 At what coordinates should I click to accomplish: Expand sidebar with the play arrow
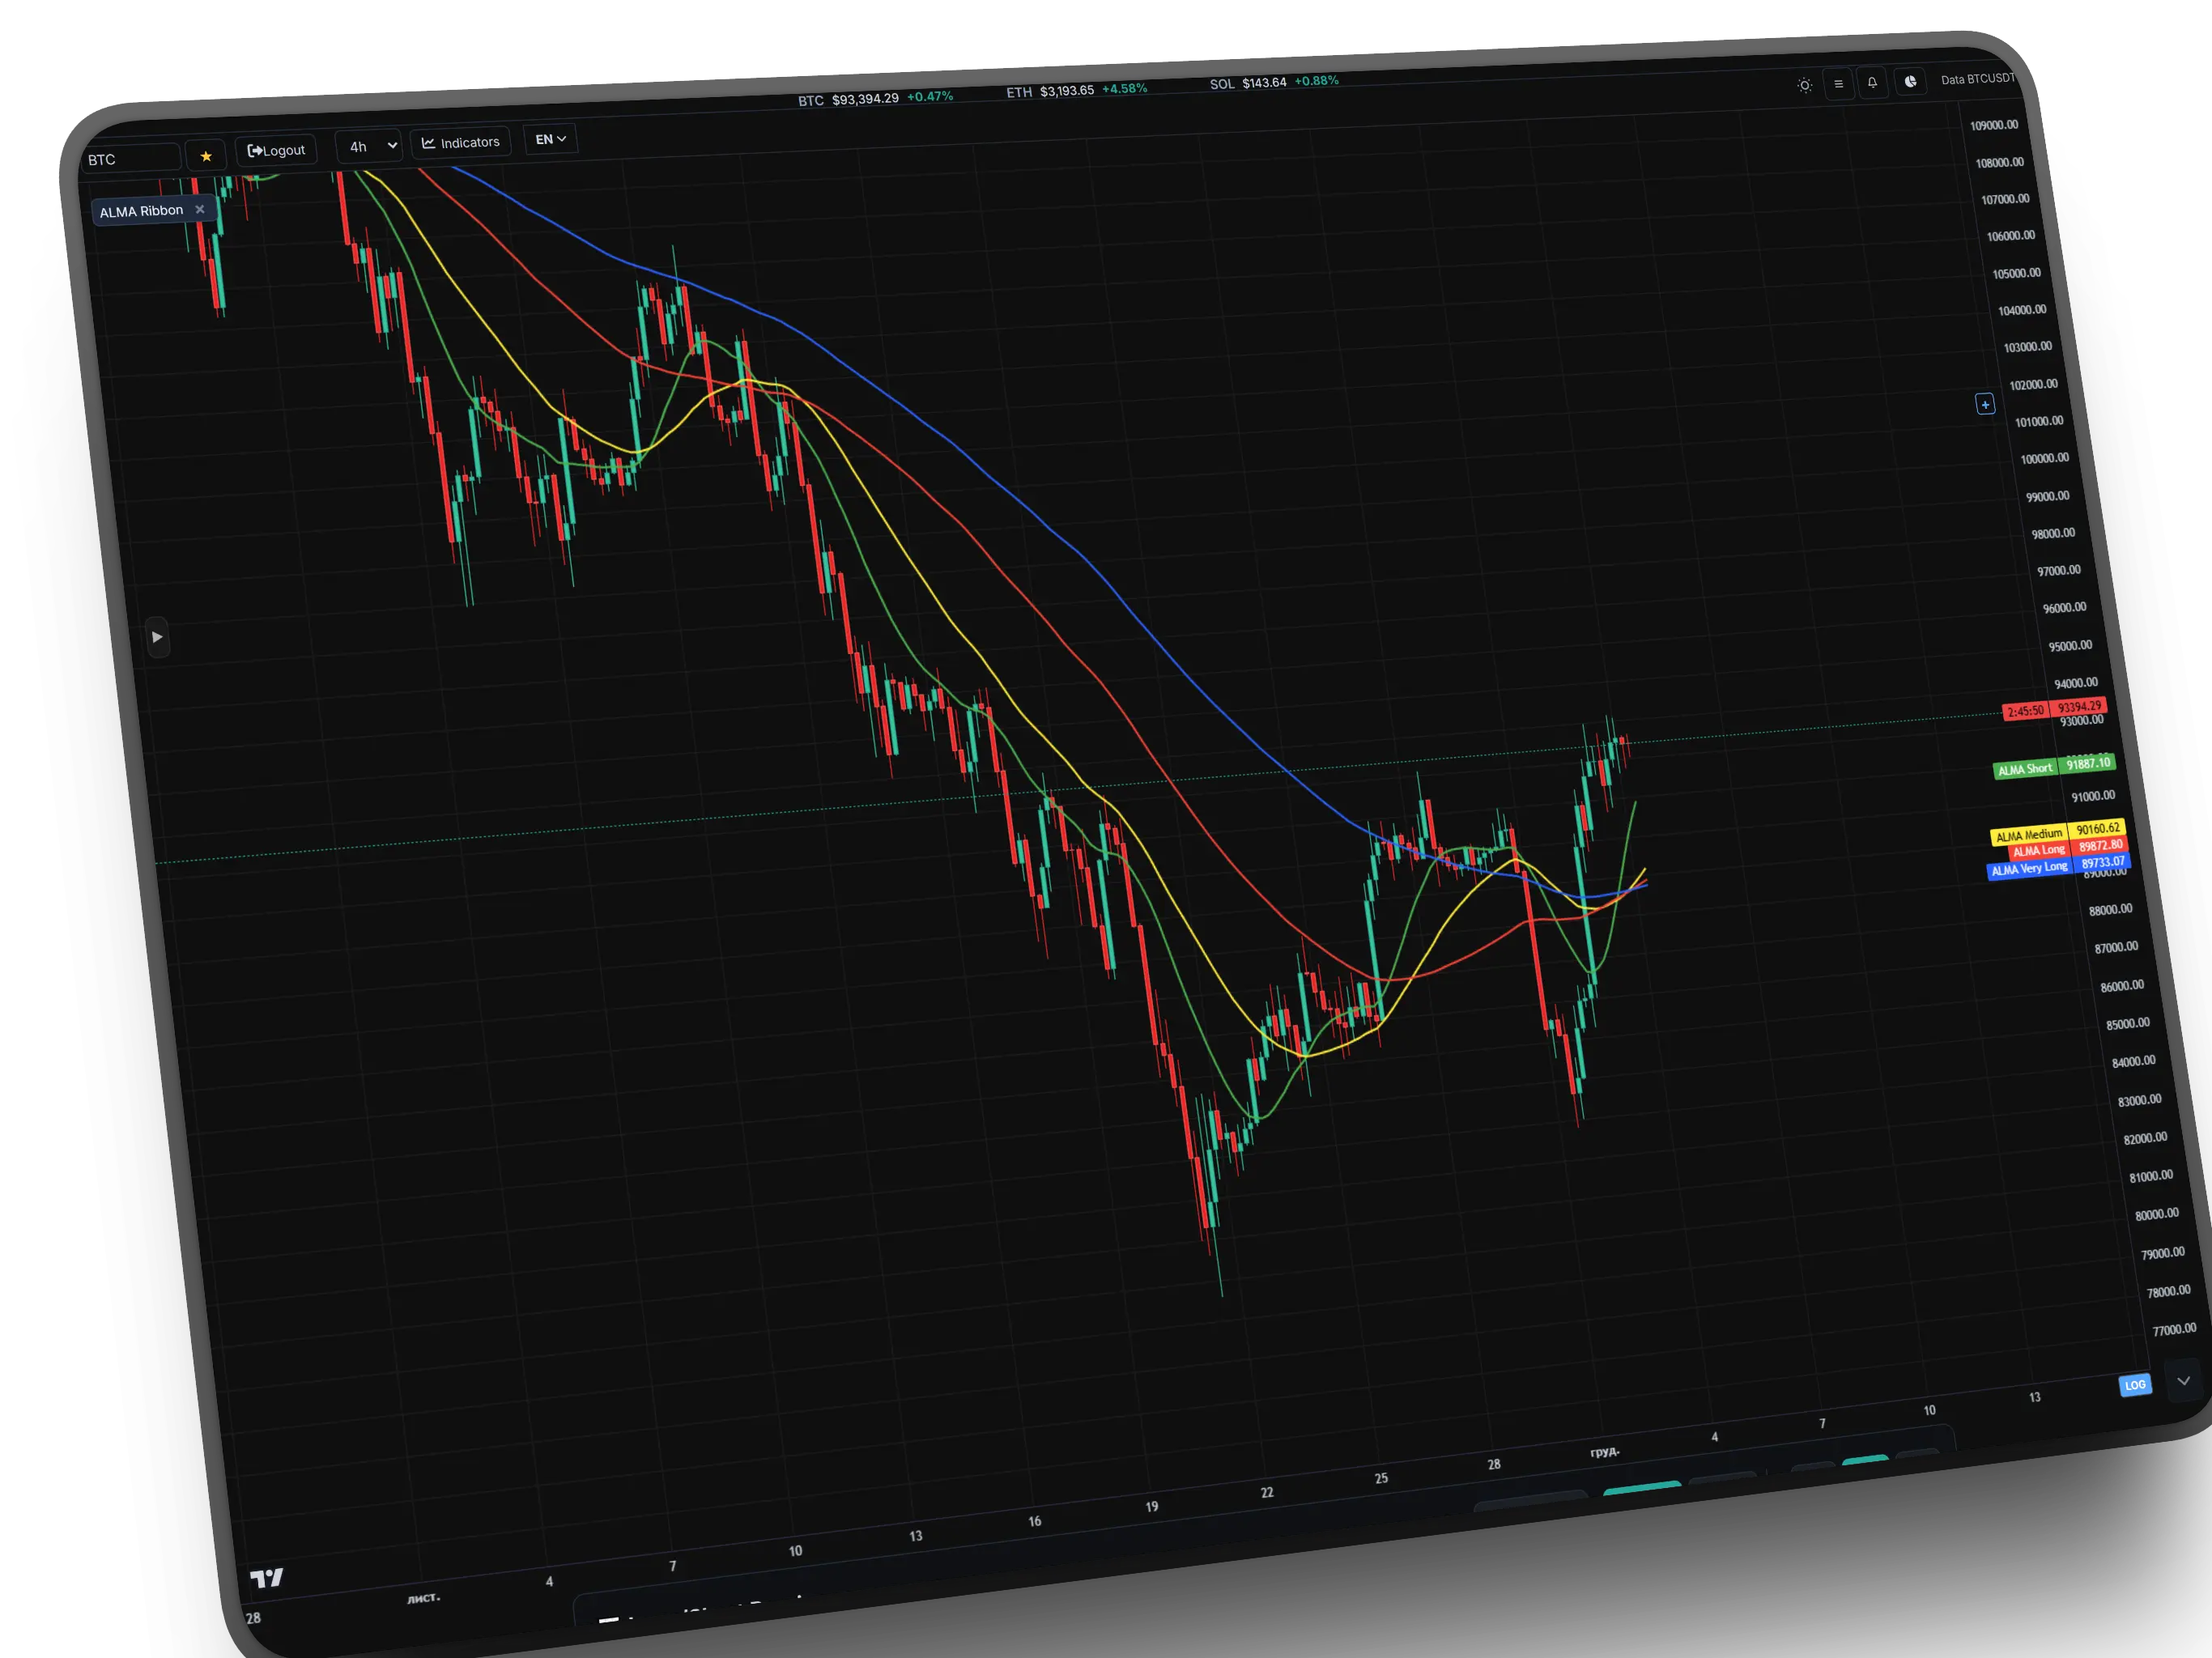[157, 637]
